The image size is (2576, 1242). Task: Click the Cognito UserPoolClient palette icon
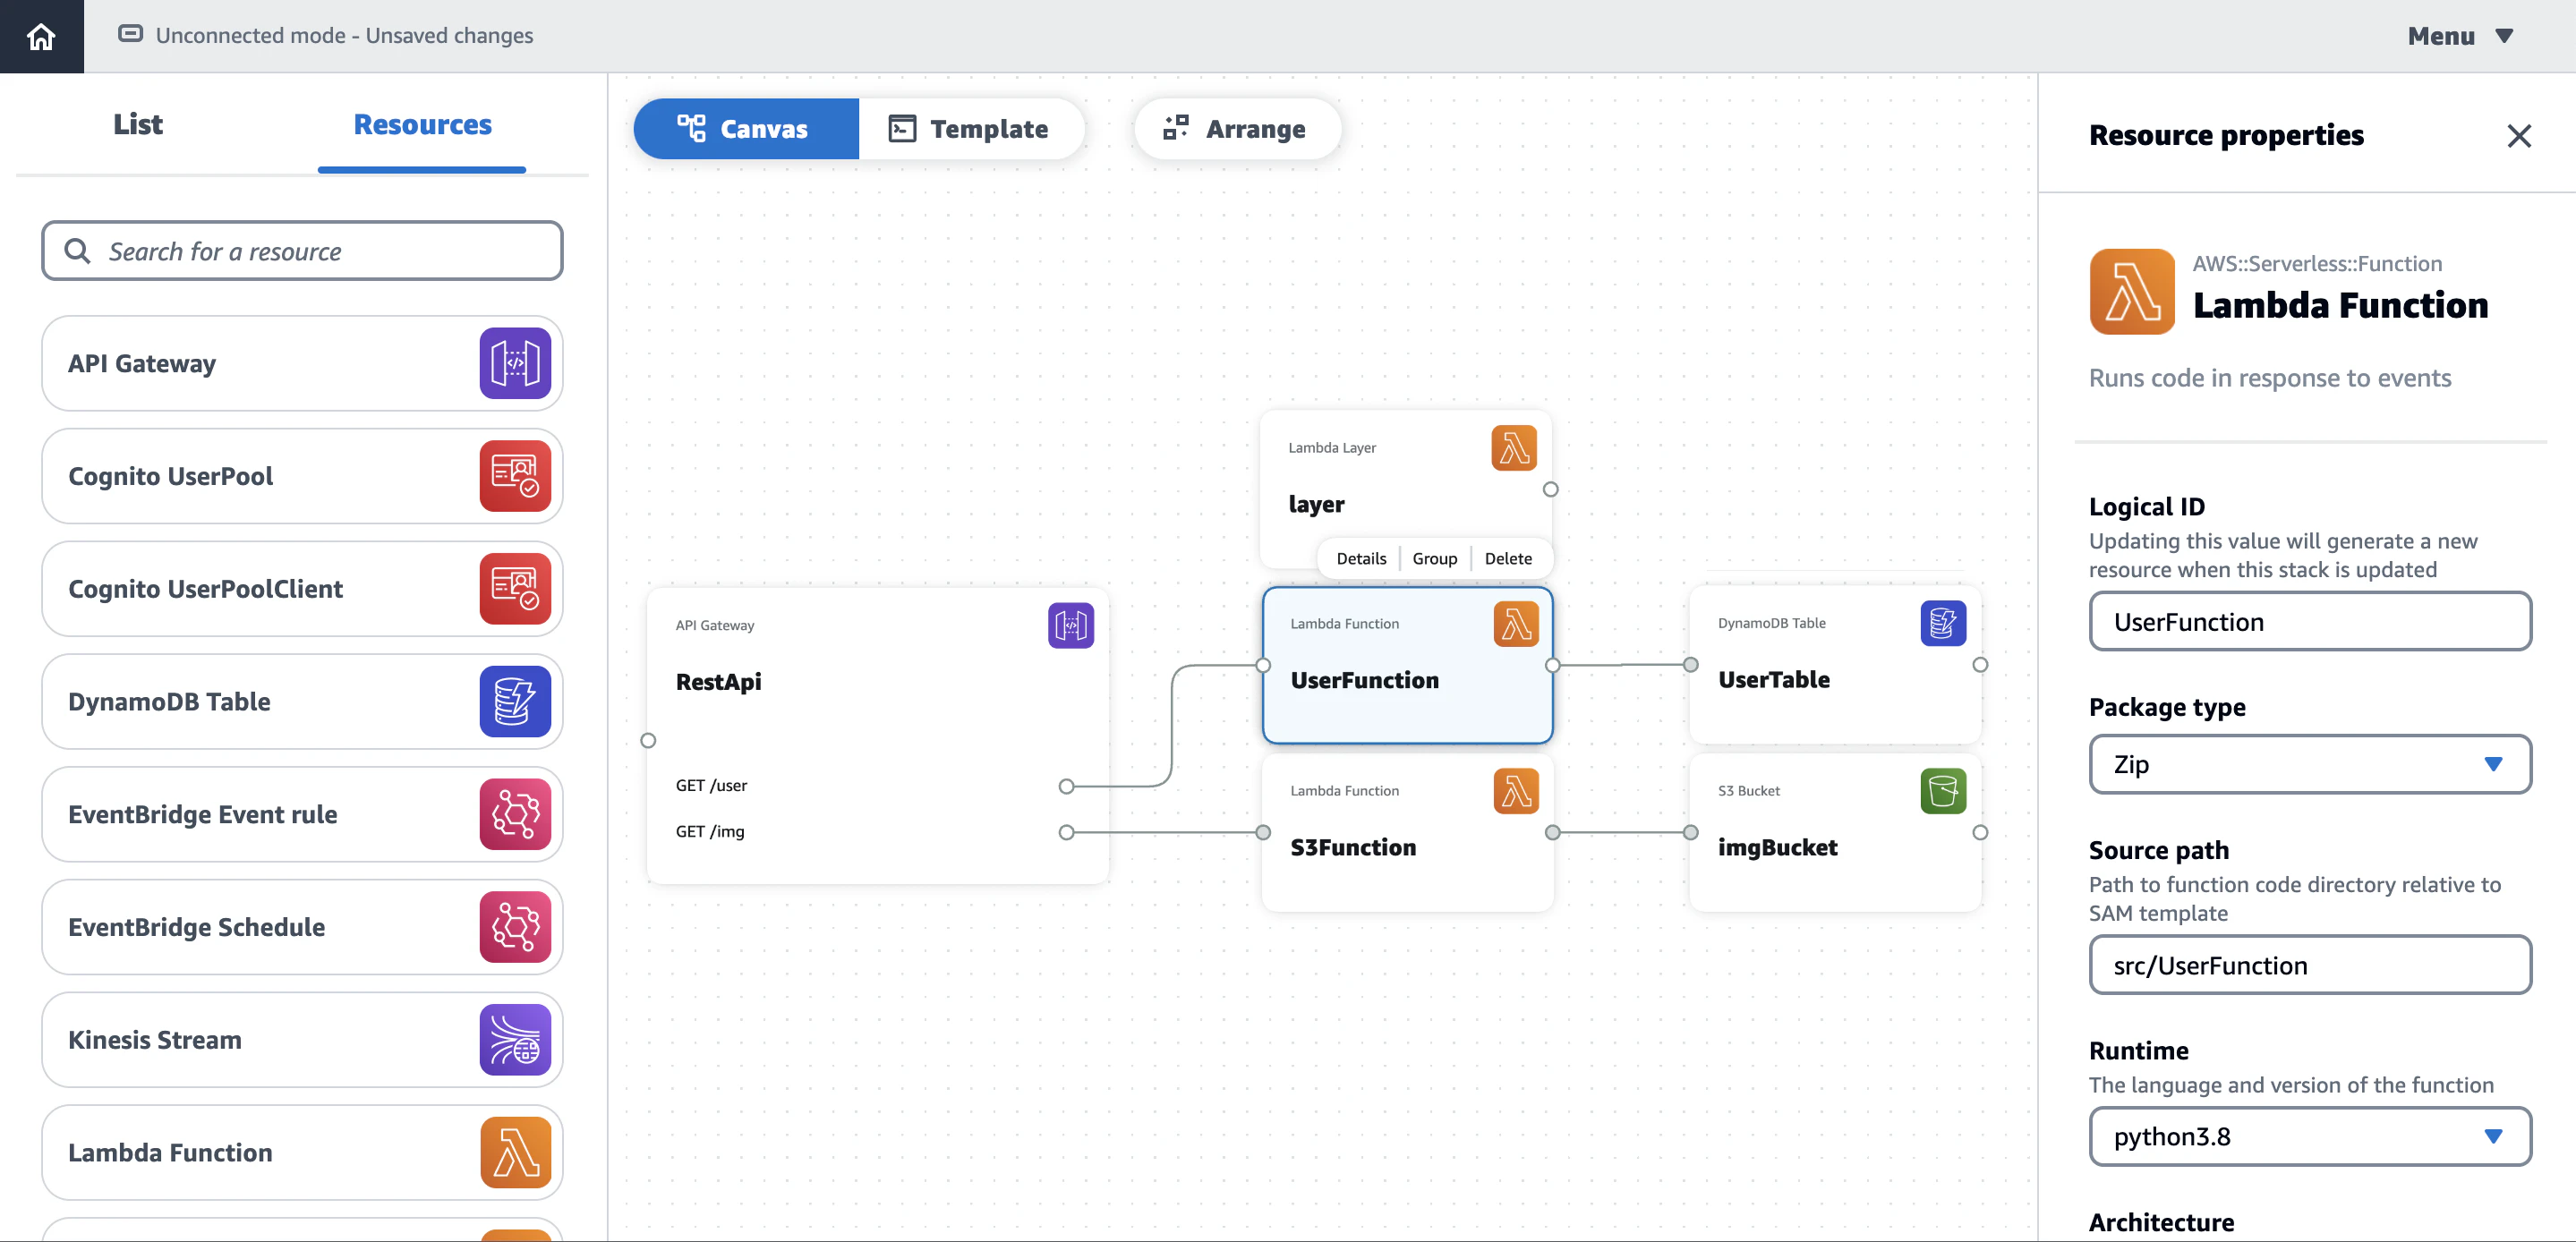coord(515,589)
